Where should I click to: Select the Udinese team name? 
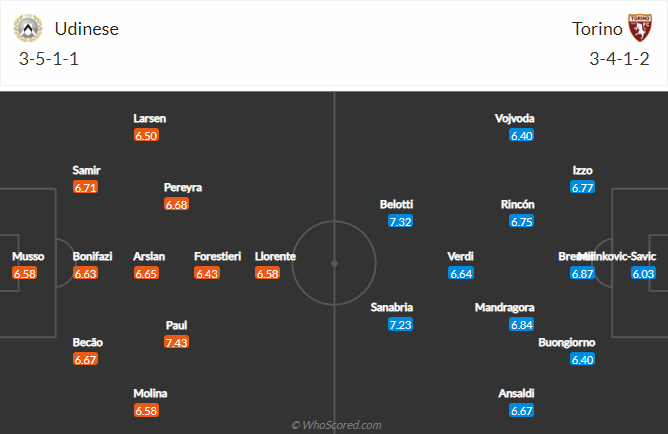[x=85, y=29]
